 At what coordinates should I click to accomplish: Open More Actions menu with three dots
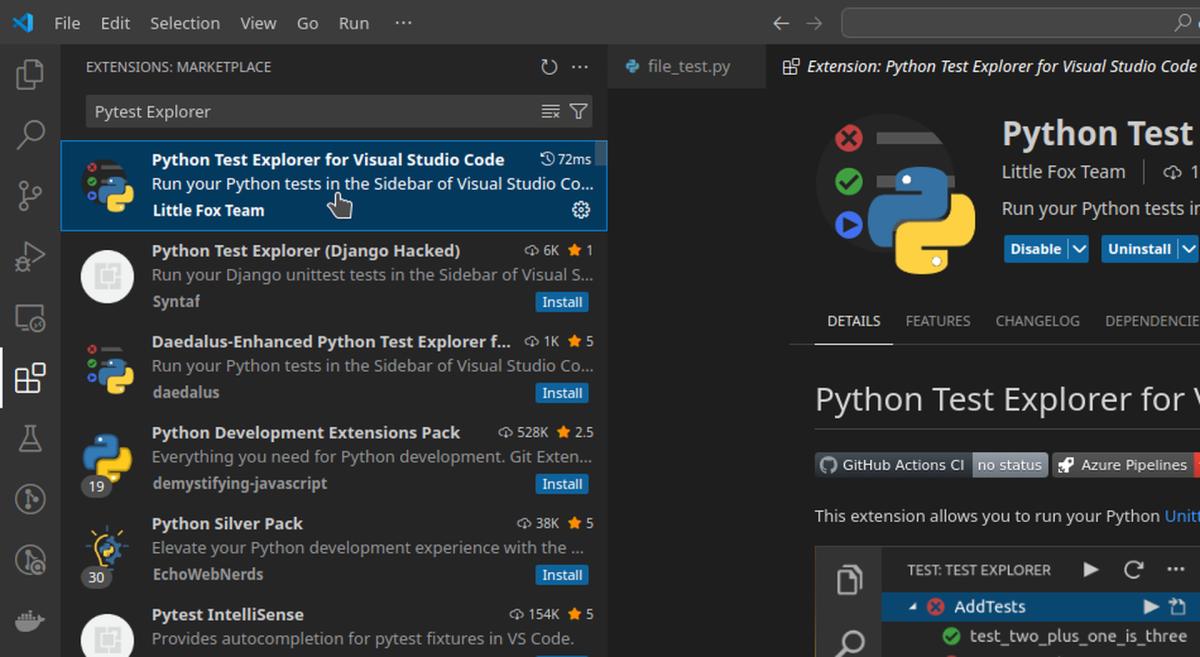pyautogui.click(x=580, y=67)
